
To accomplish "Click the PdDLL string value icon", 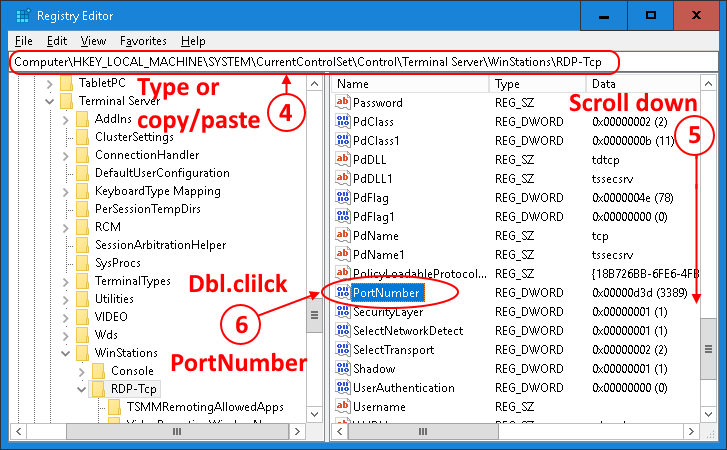I will click(343, 159).
